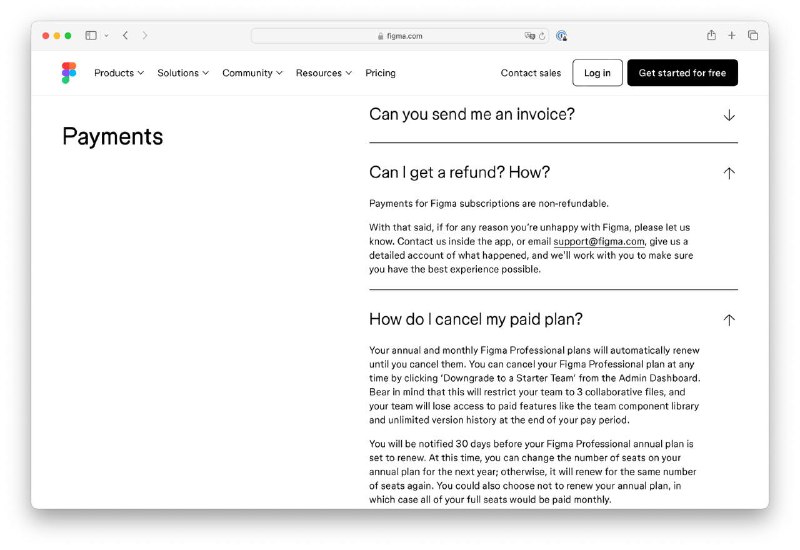Open the Solutions dropdown menu
800x550 pixels.
(183, 73)
